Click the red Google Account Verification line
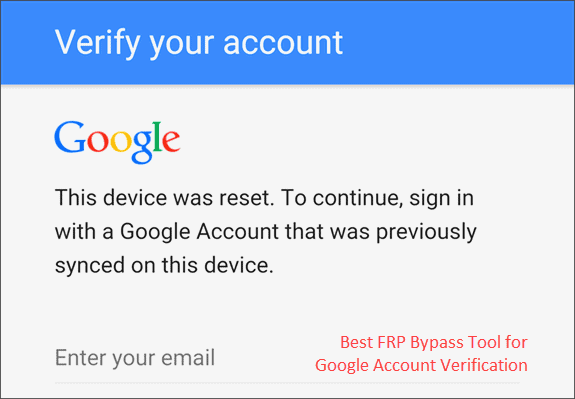The image size is (575, 399). [421, 365]
